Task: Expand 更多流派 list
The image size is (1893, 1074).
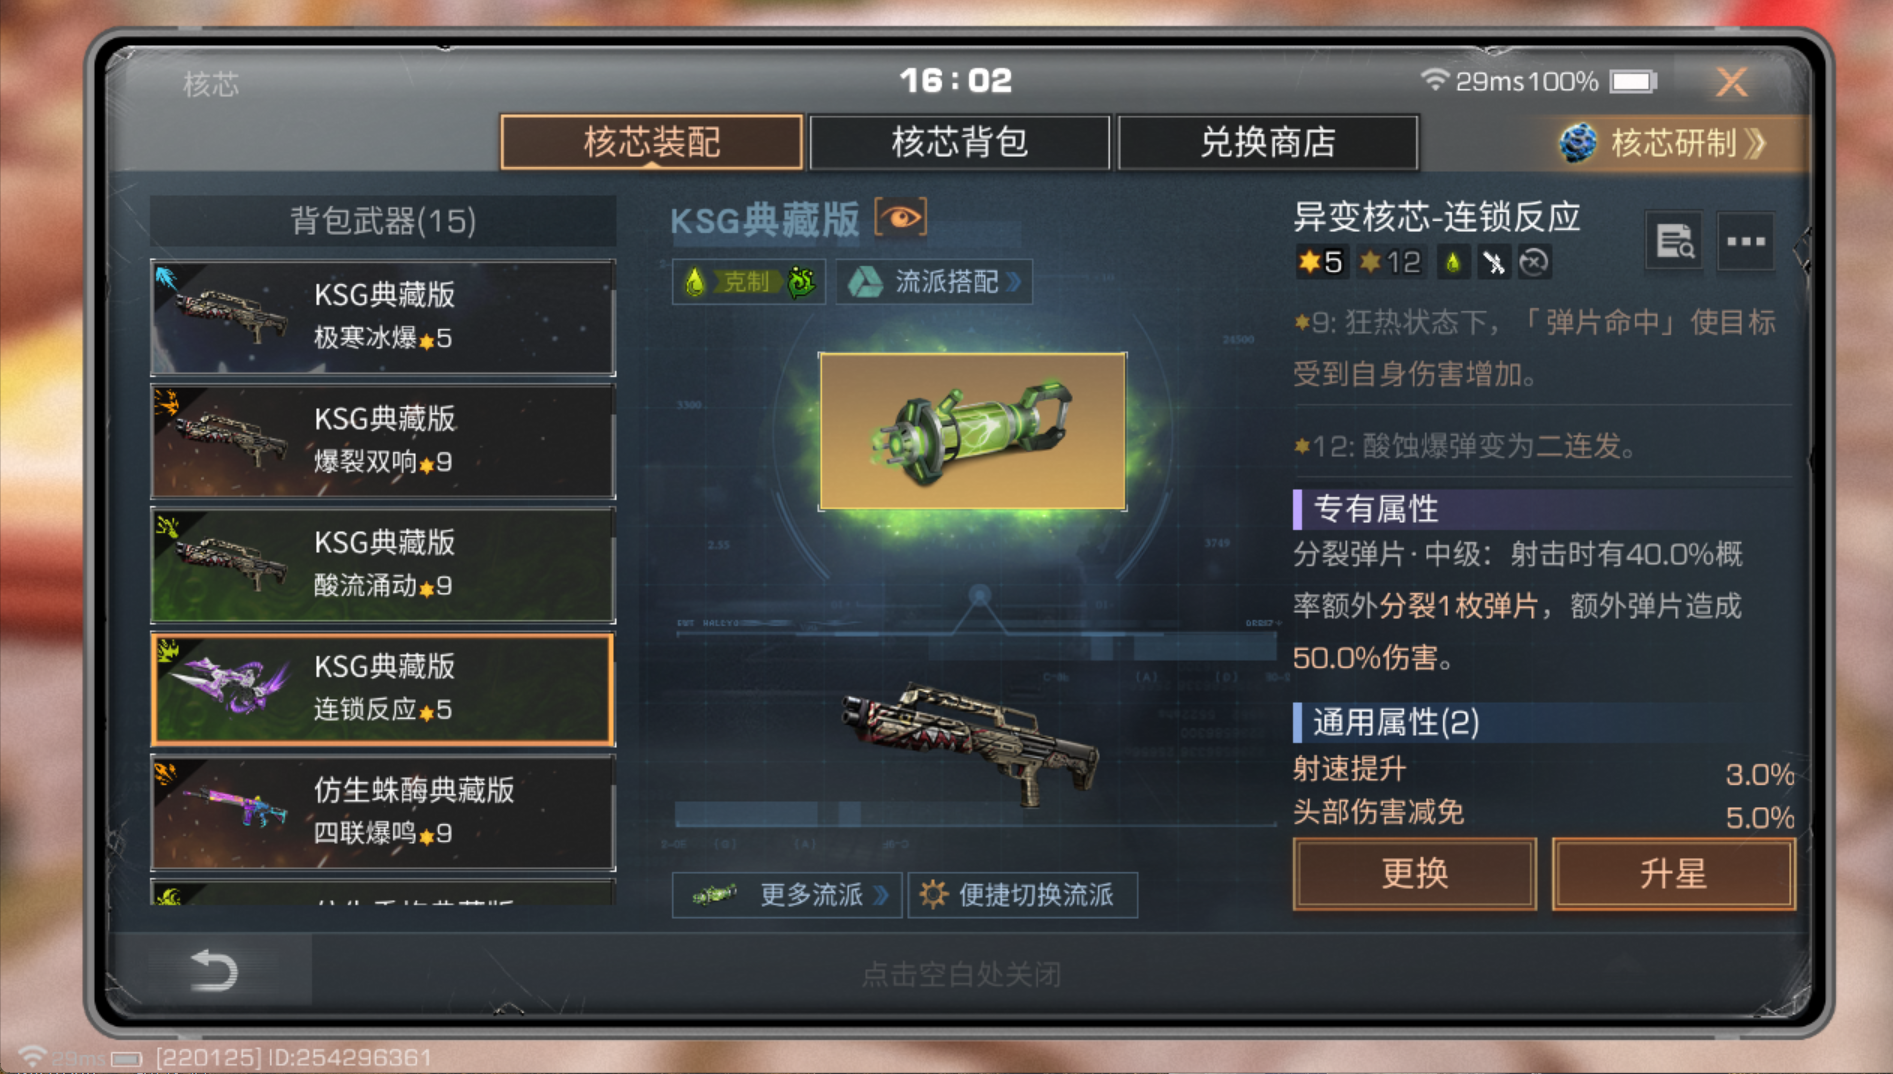Action: point(786,894)
